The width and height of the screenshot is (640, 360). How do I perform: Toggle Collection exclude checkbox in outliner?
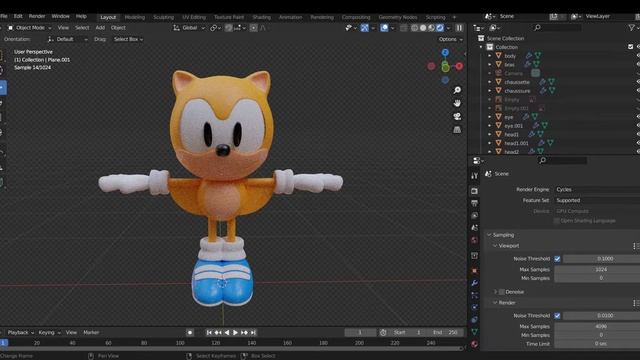(x=630, y=47)
